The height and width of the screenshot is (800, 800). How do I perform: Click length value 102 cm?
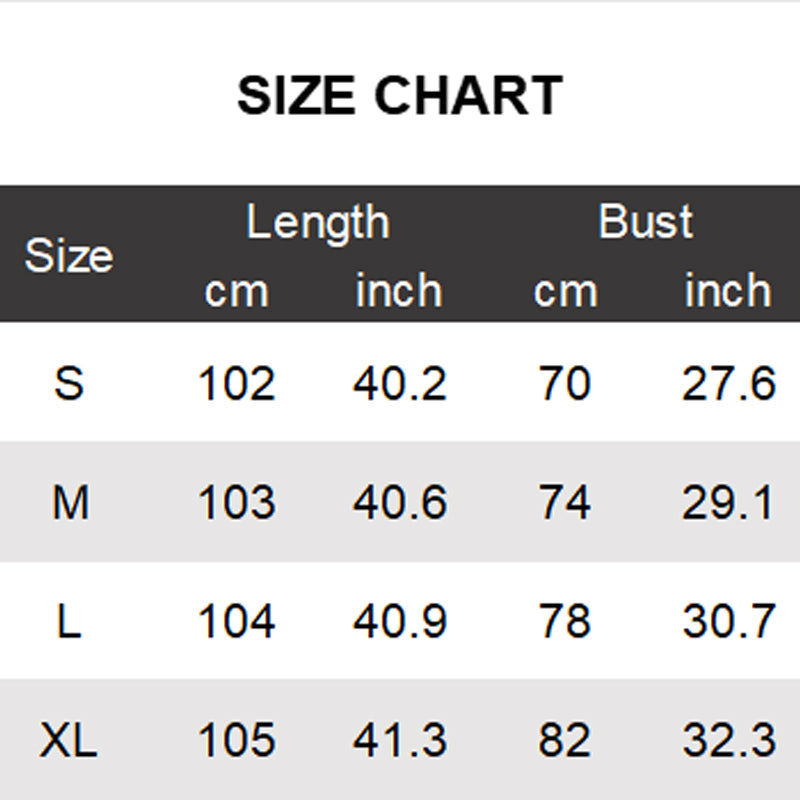coord(236,383)
